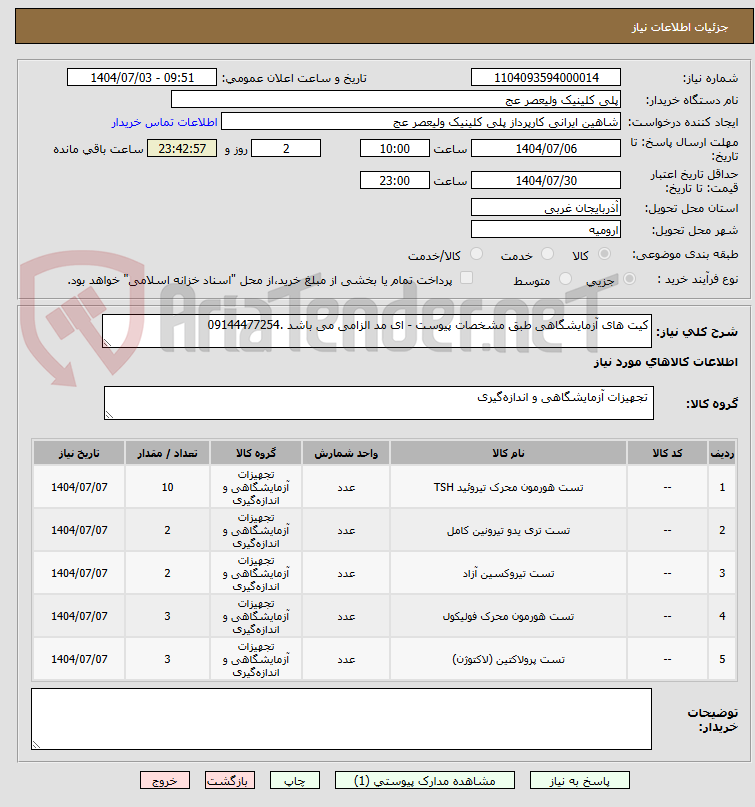Open the buyer contact info link
This screenshot has width=755, height=807.
(x=164, y=122)
